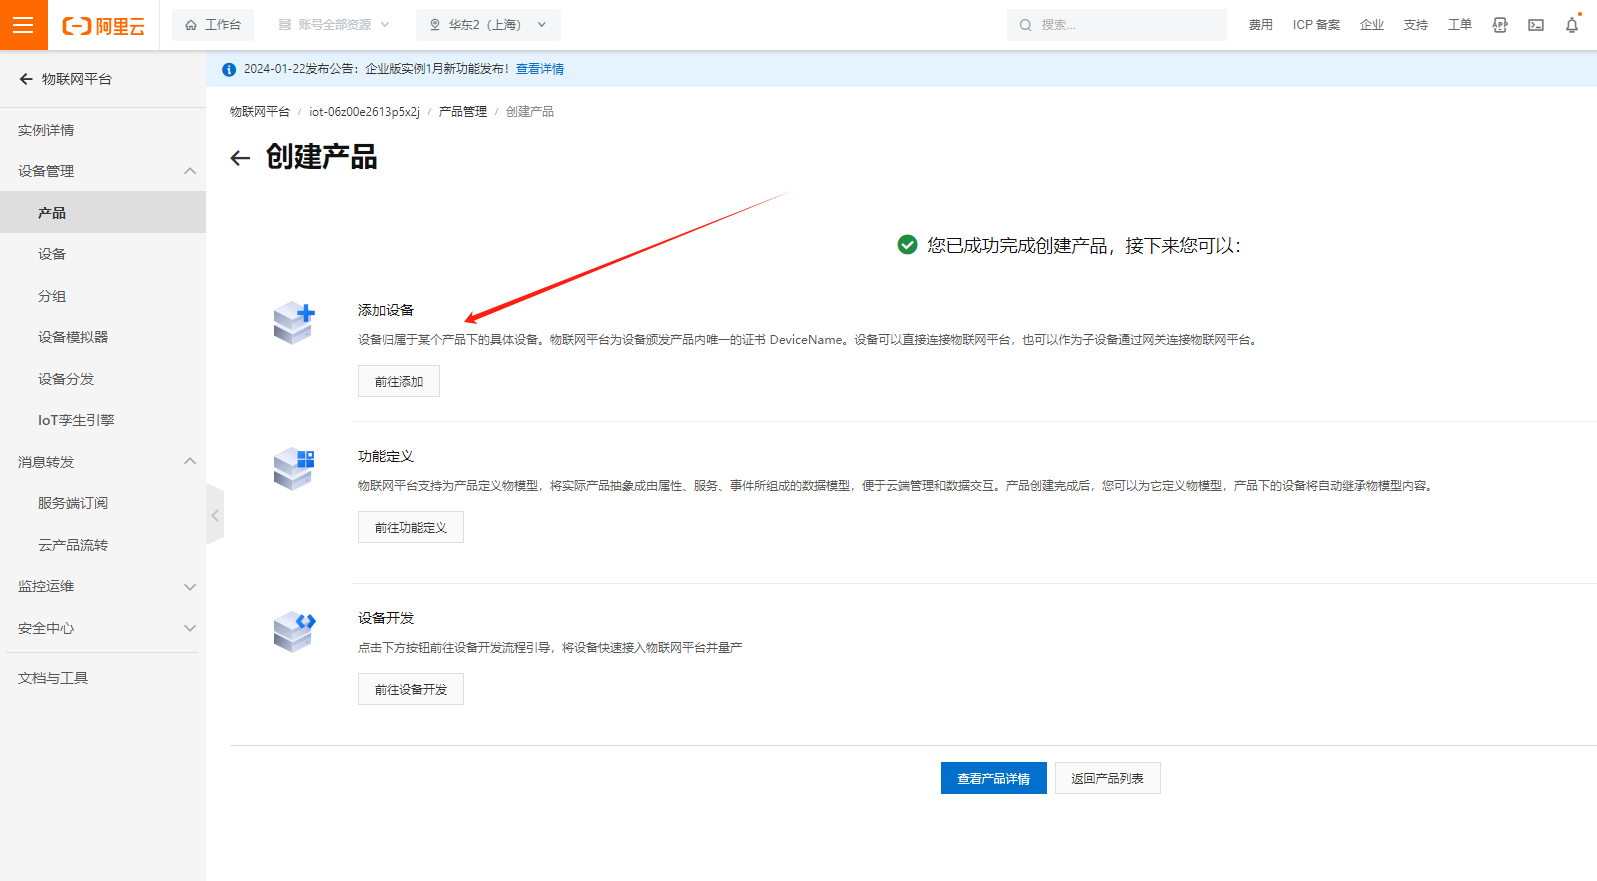
Task: Launch Cloud Shell terminal icon
Action: (x=1535, y=25)
